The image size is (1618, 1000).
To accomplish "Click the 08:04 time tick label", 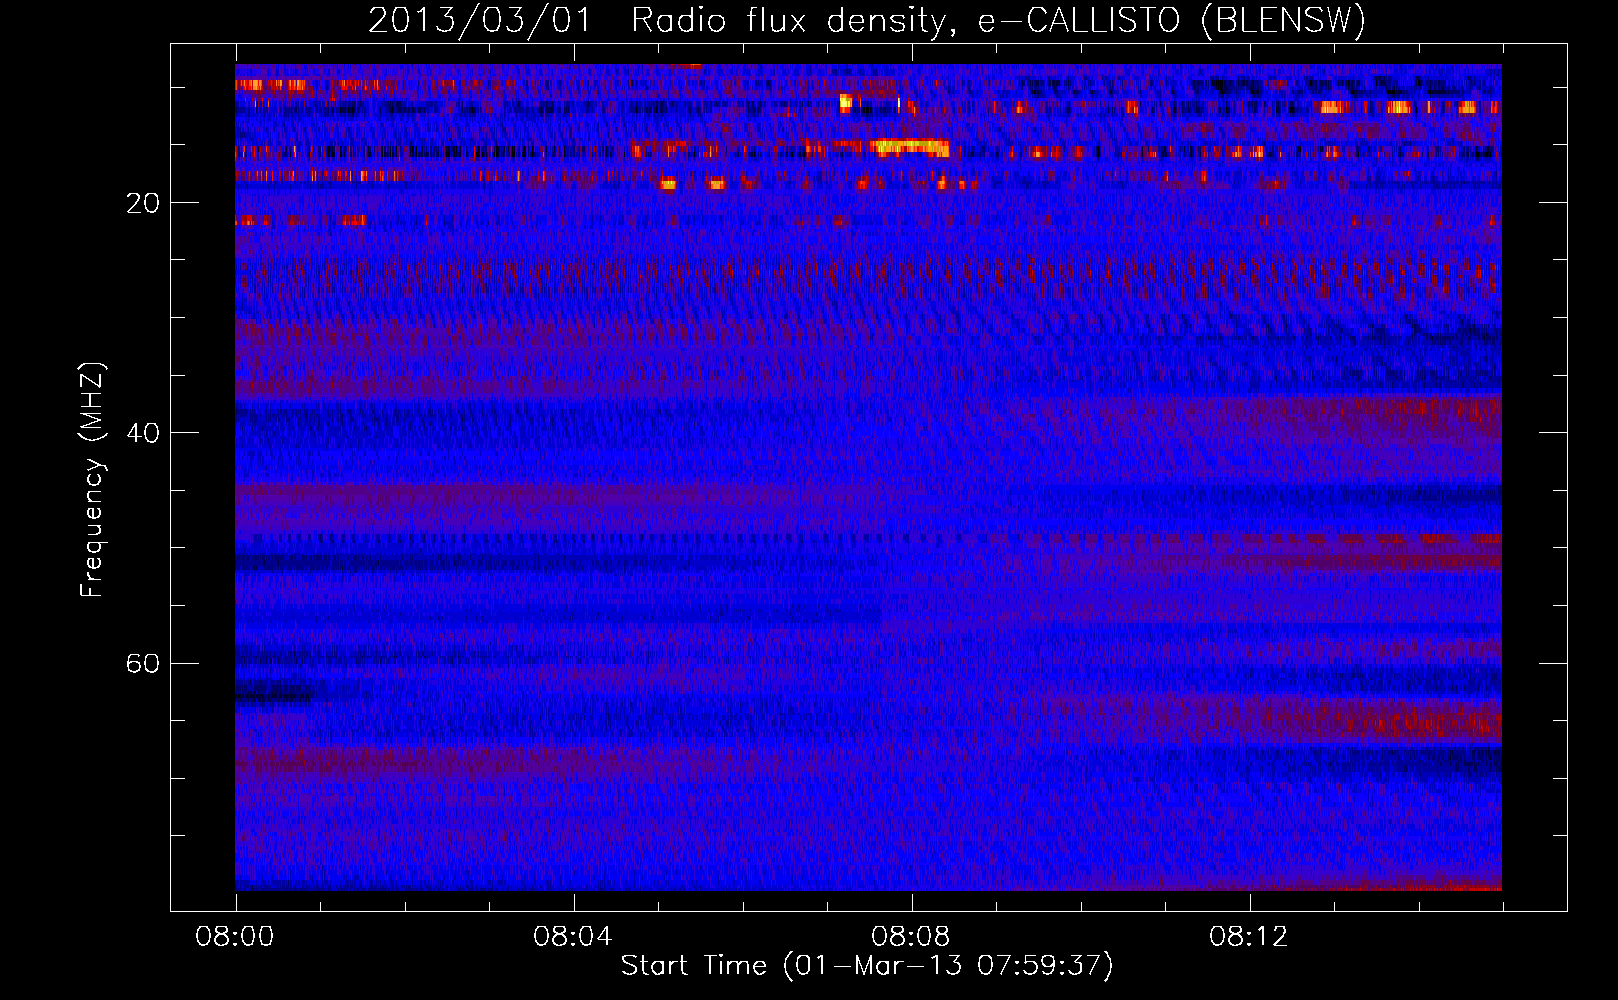I will [x=573, y=937].
